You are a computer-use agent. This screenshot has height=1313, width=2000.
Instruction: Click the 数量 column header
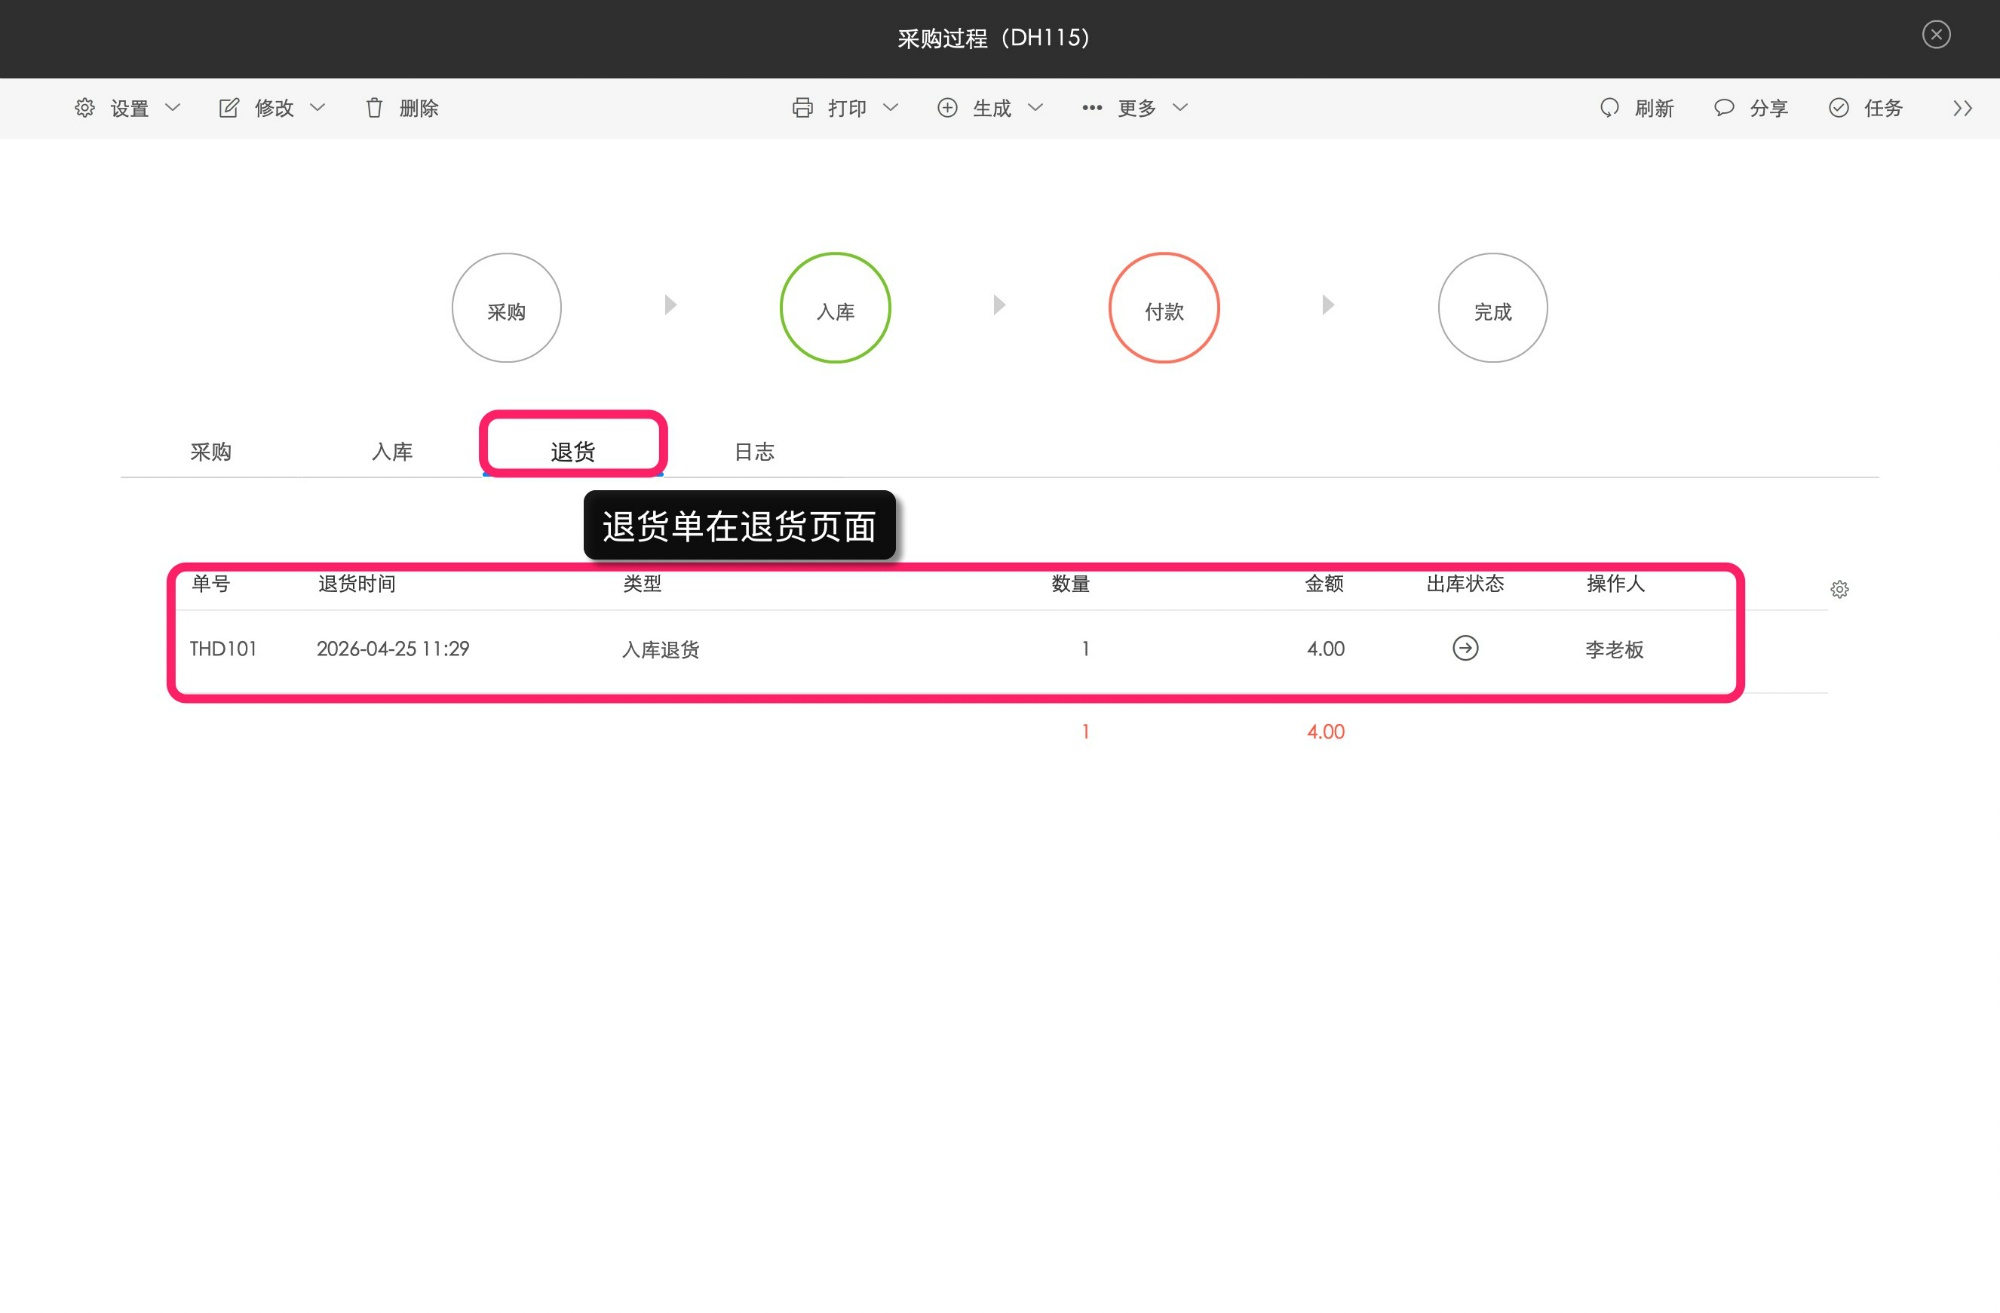tap(1070, 584)
